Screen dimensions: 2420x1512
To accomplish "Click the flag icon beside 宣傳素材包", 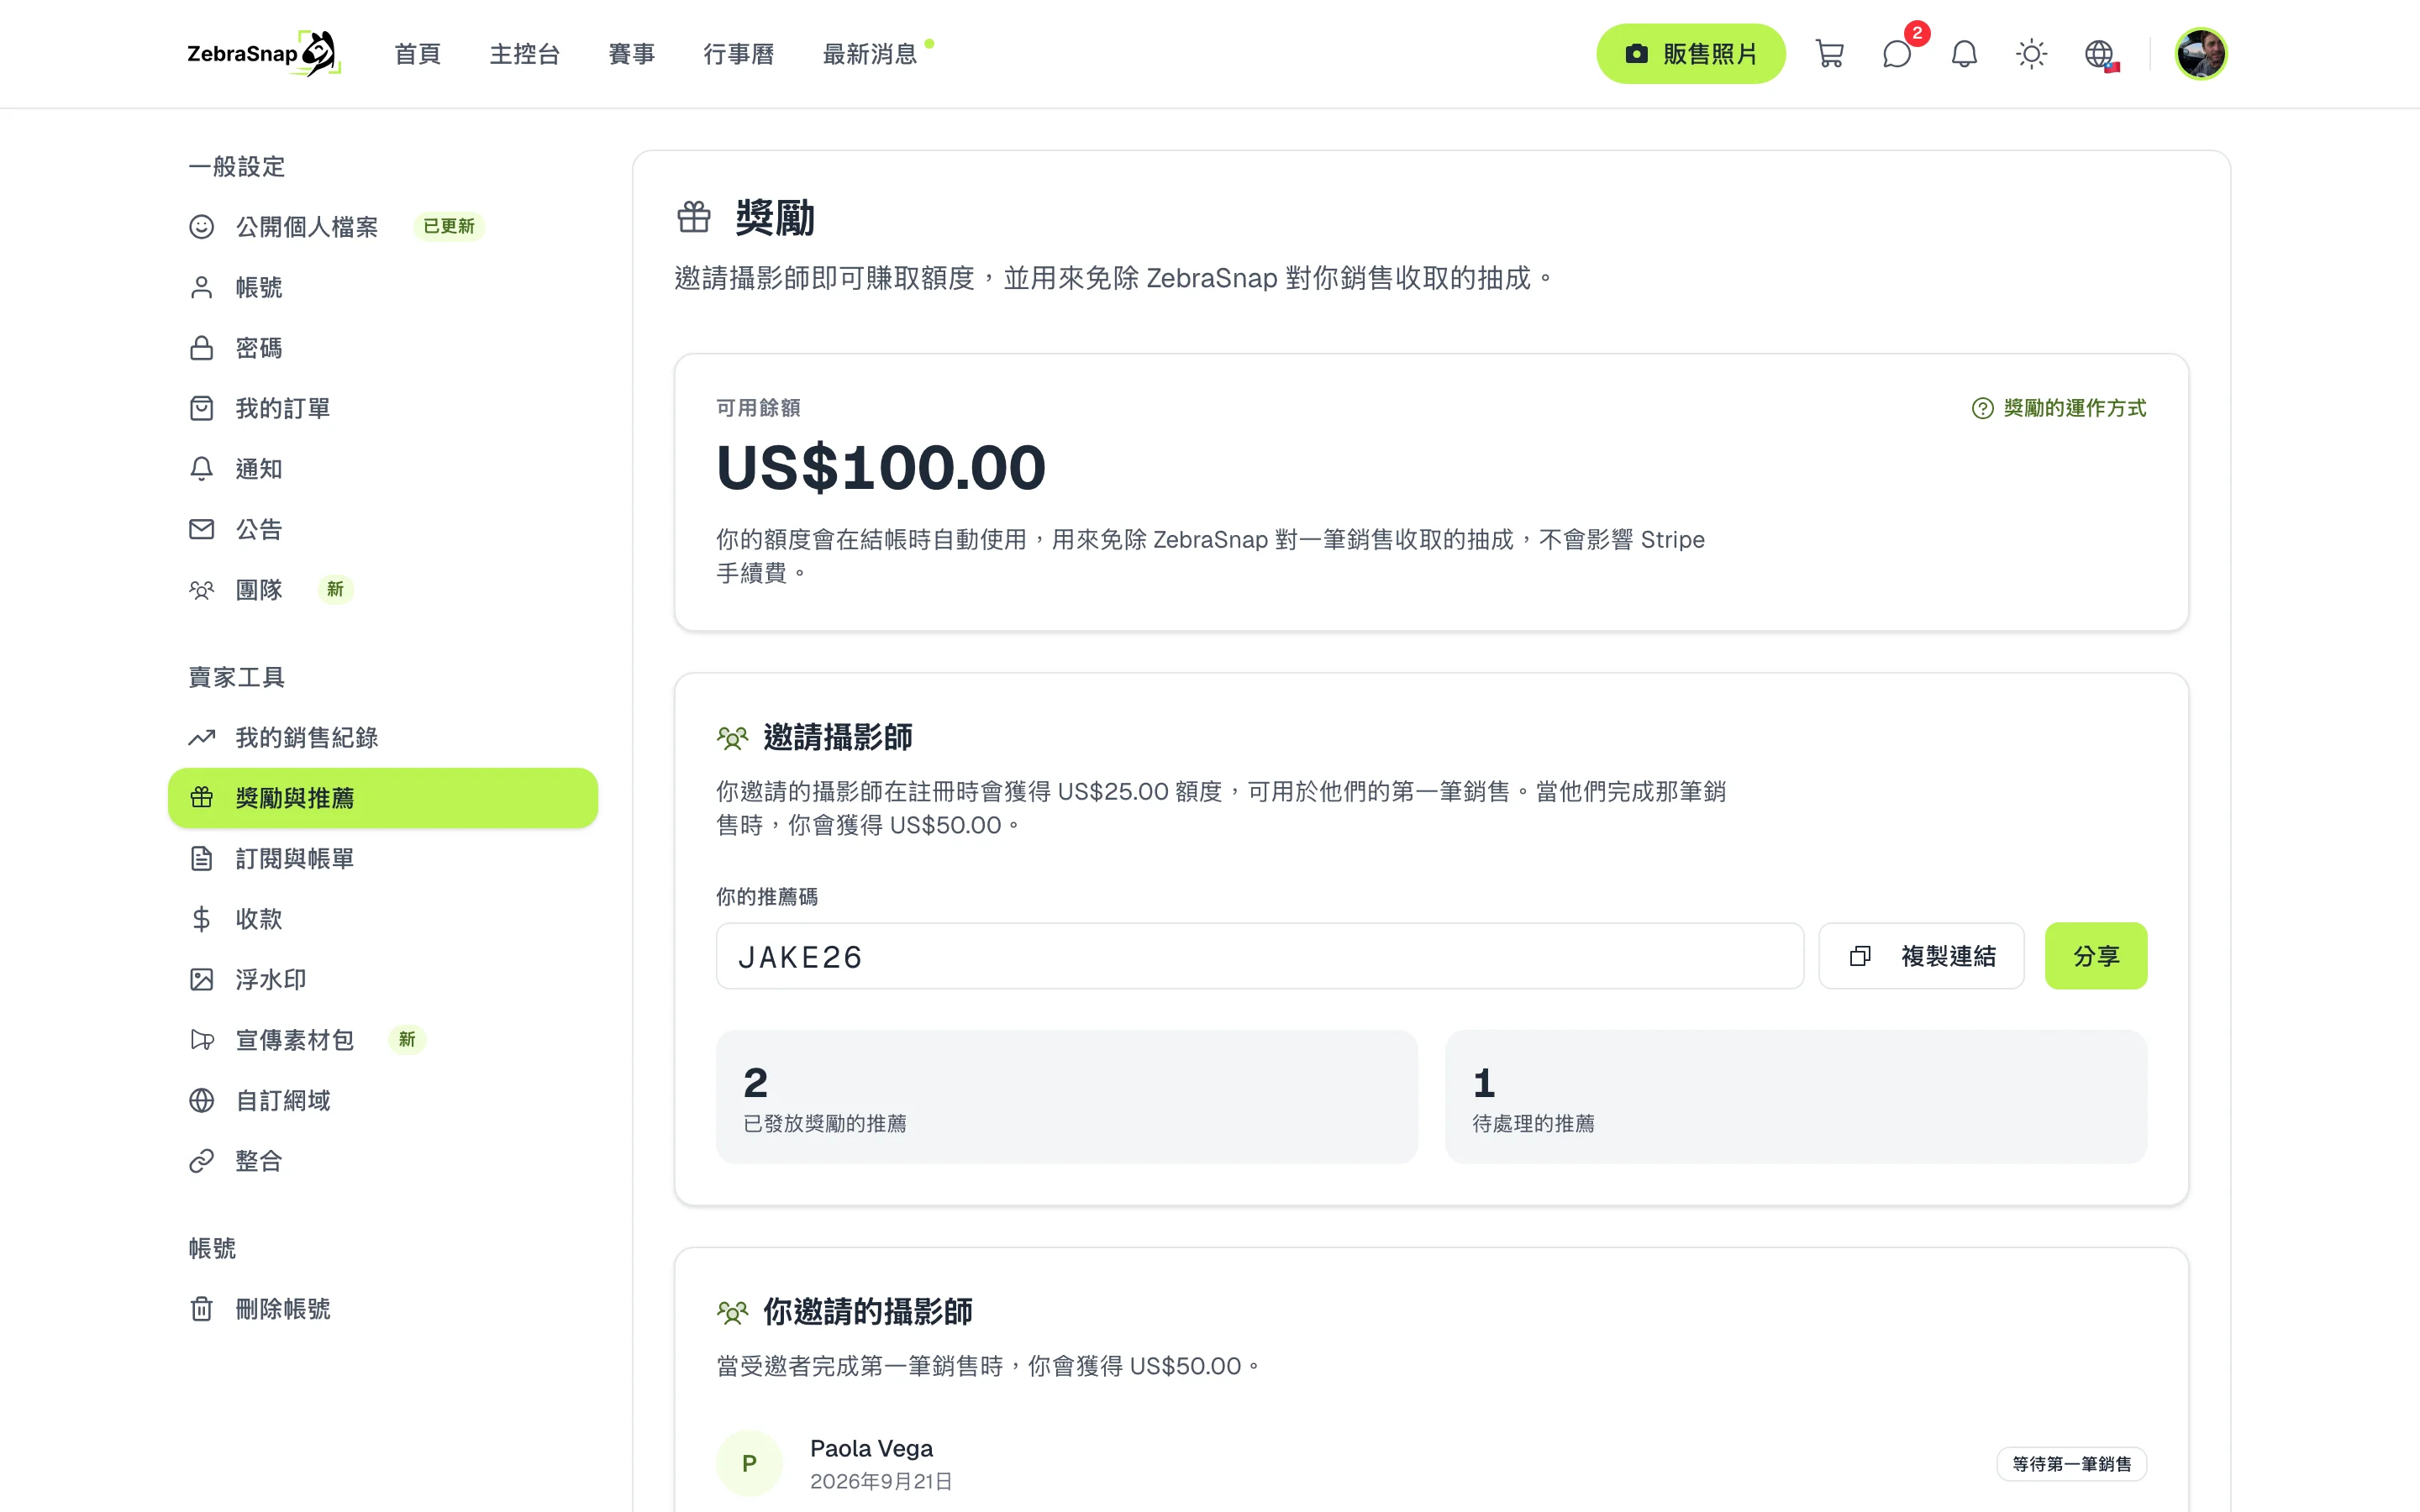I will pos(202,1040).
